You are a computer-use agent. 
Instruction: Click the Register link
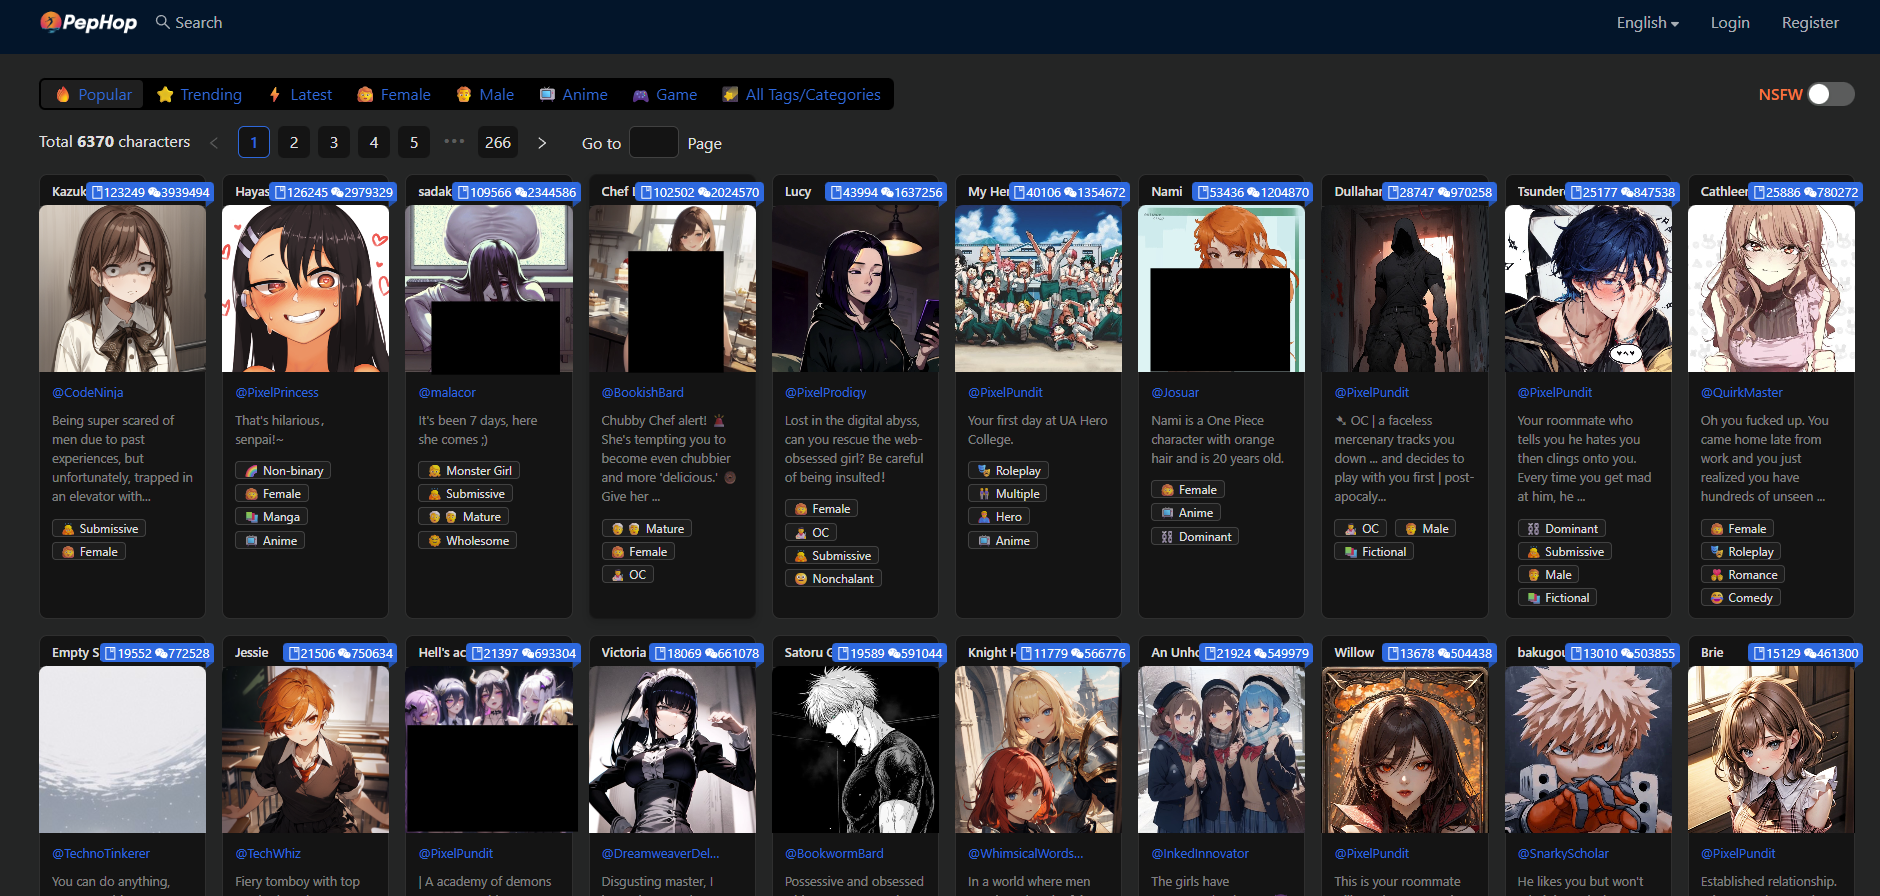[1809, 23]
